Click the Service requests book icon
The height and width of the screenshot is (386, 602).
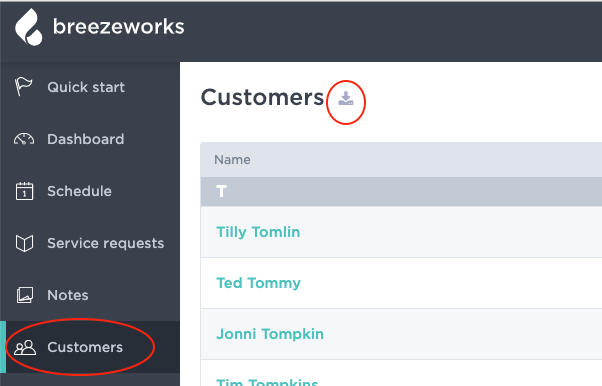(x=24, y=243)
